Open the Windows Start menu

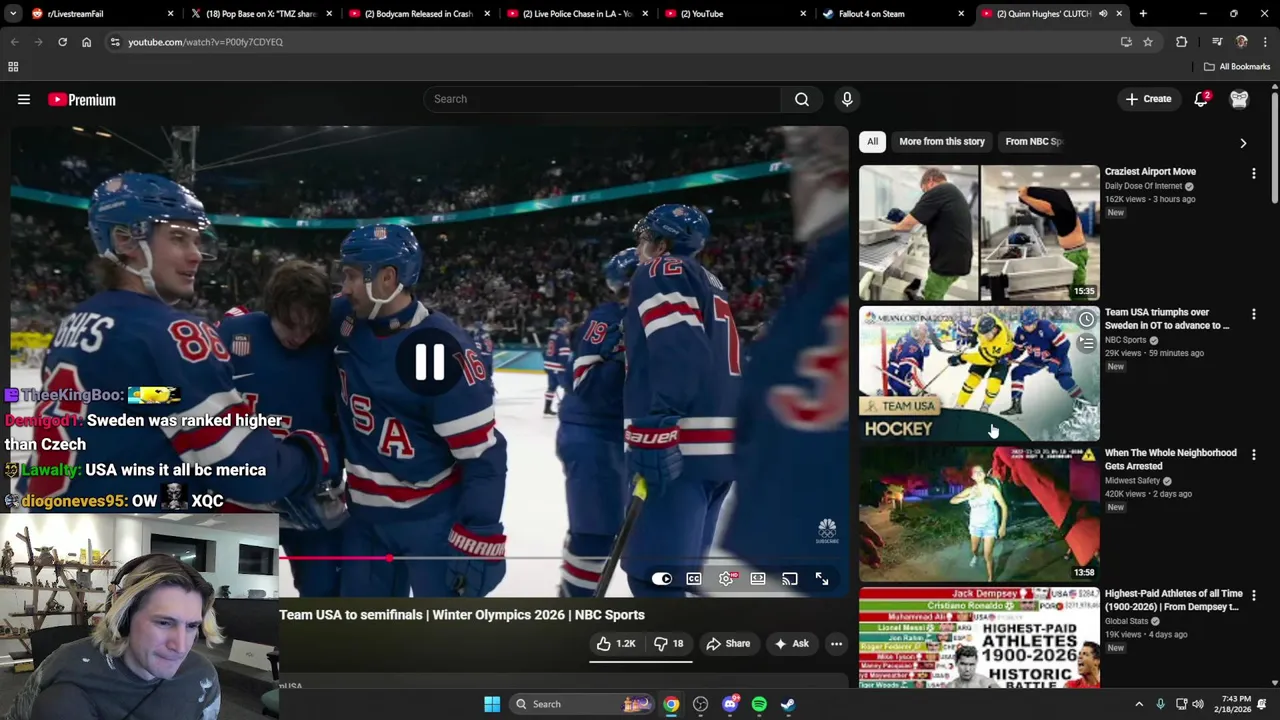[492, 704]
